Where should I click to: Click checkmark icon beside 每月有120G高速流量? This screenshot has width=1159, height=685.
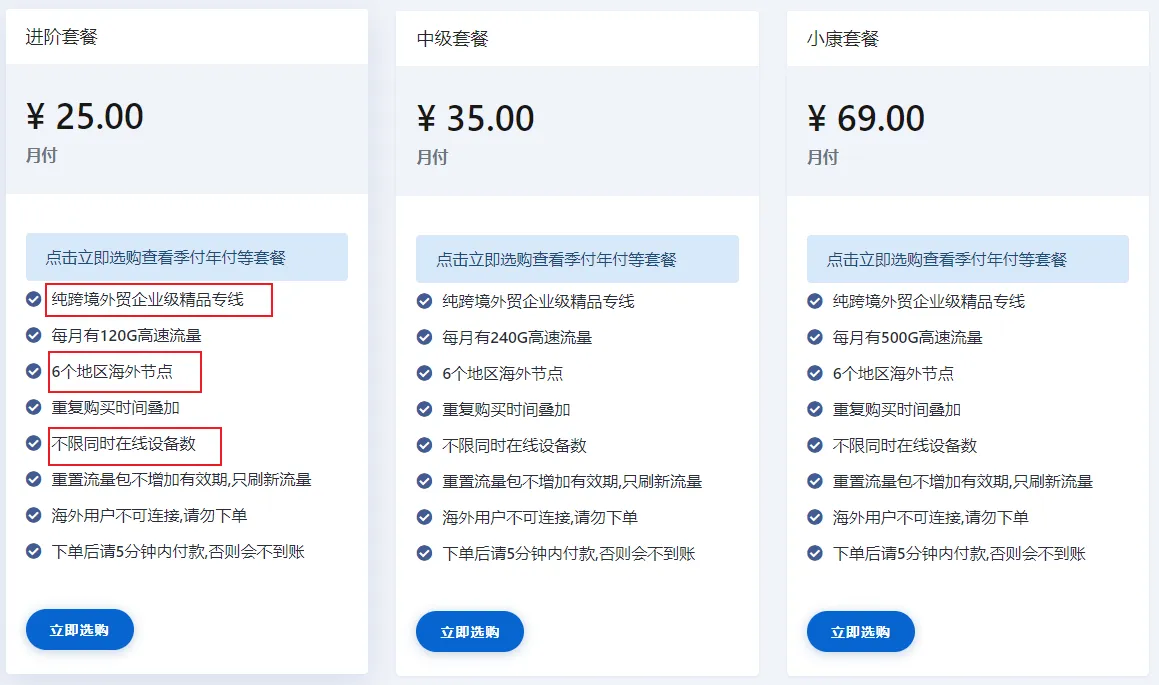point(33,335)
